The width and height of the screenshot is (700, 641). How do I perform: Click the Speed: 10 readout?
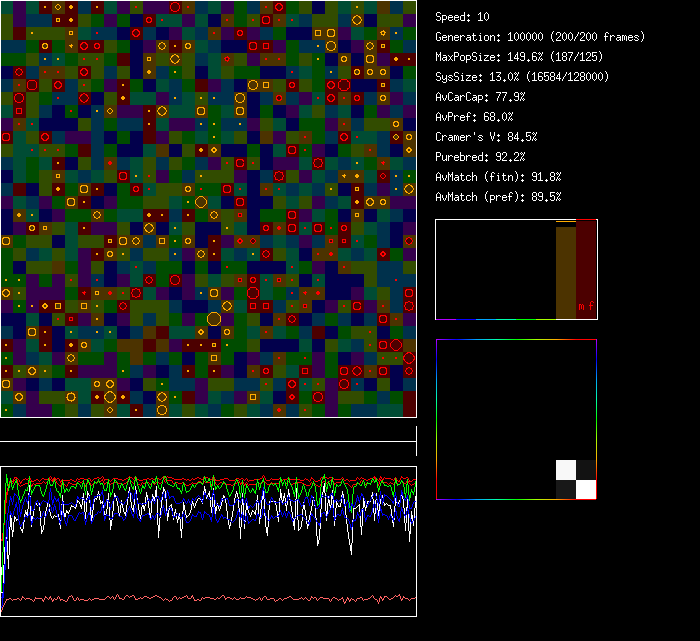click(x=463, y=17)
